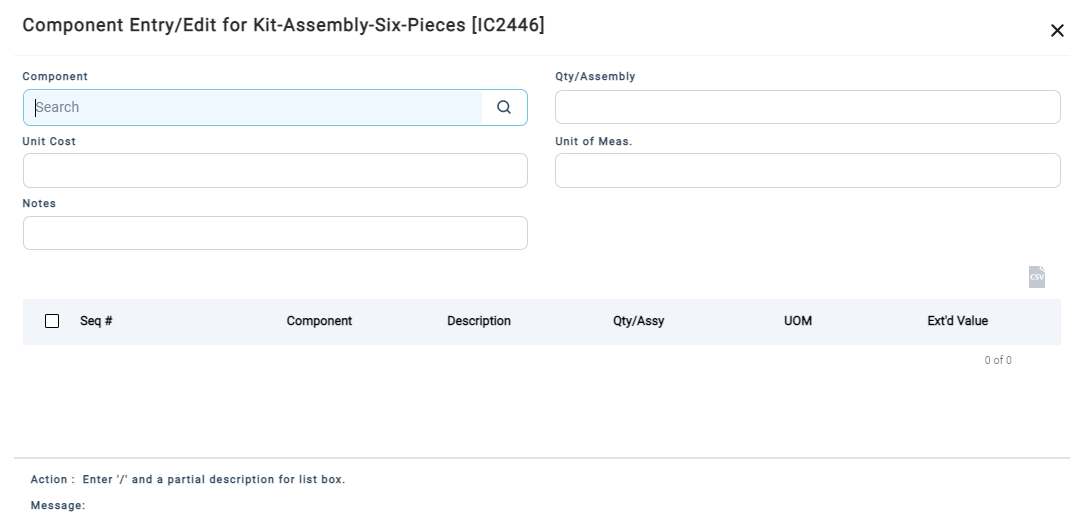Select the Qty/Assy column header

pyautogui.click(x=639, y=321)
